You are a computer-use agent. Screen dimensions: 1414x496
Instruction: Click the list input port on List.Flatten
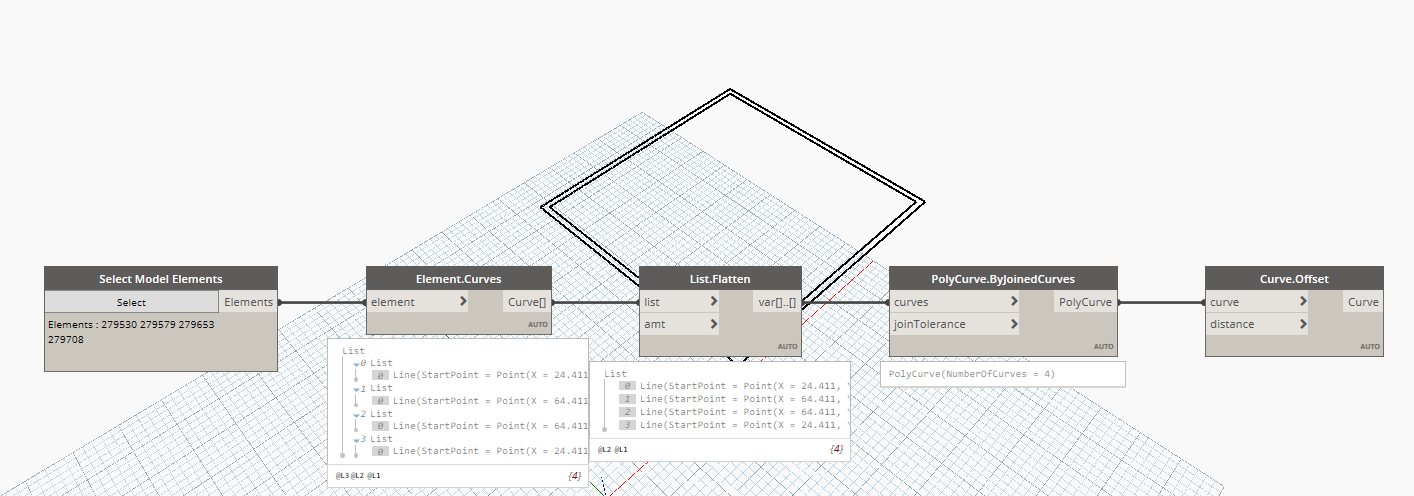point(680,302)
